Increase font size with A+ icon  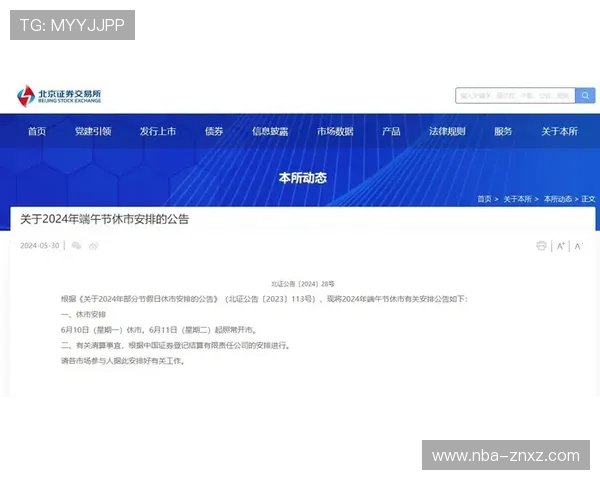coord(561,246)
